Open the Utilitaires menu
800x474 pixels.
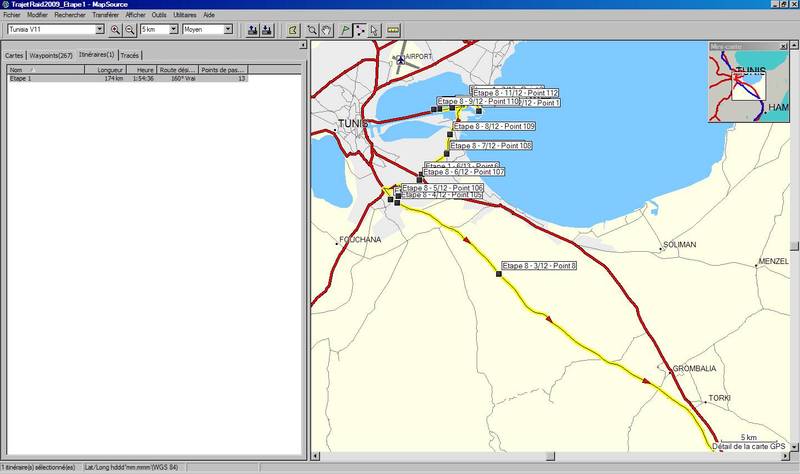point(185,15)
